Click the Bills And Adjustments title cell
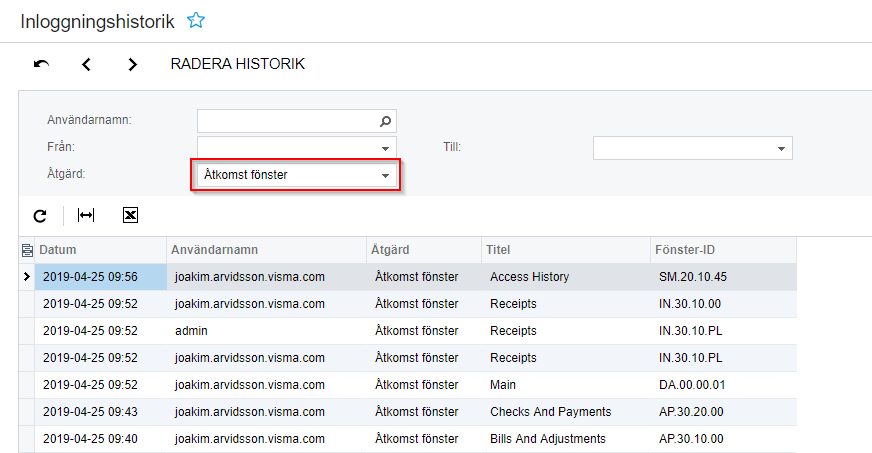Image resolution: width=872 pixels, height=453 pixels. 547,439
